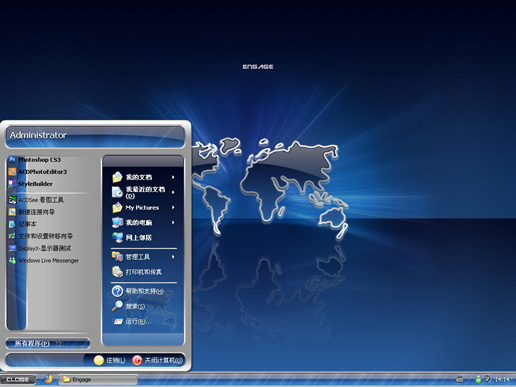Open 打印机和传真 printers item
Viewport: 516px width, 387px height.
(x=144, y=272)
